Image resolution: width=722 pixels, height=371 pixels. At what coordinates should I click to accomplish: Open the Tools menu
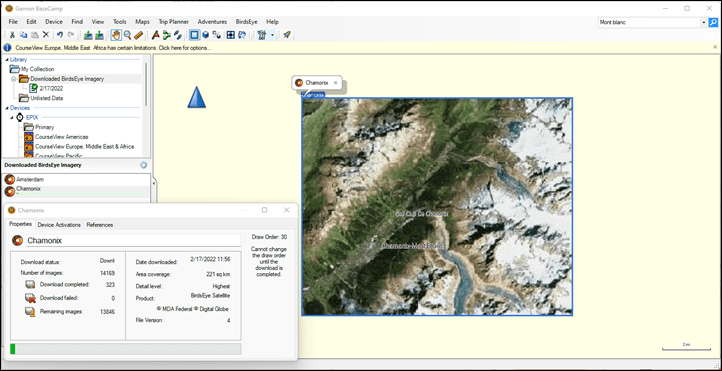[120, 22]
